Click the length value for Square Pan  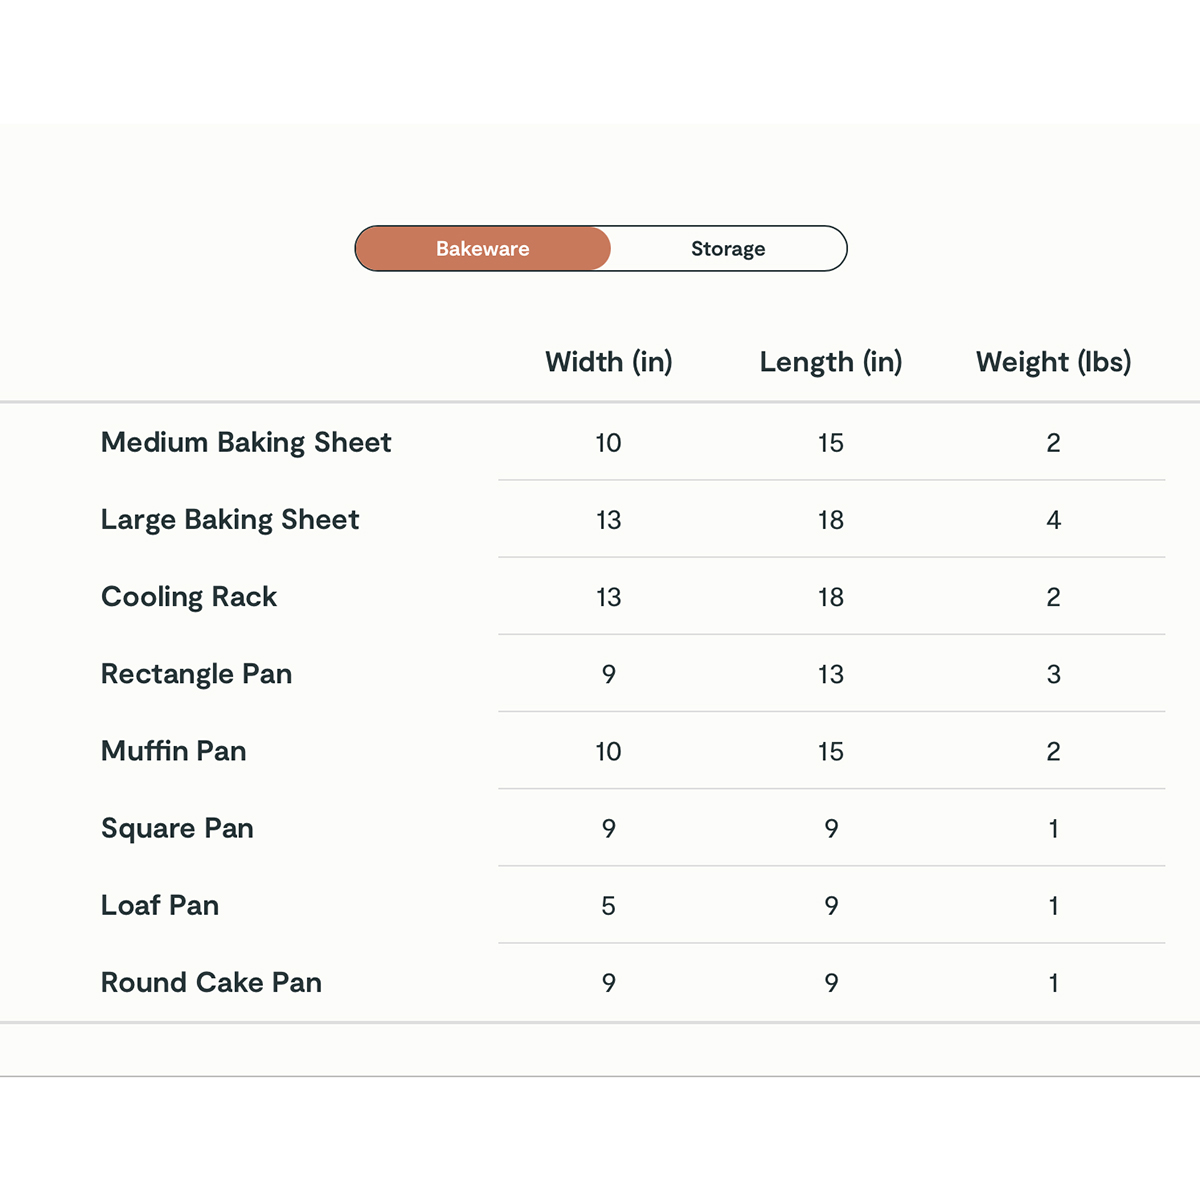(x=831, y=828)
